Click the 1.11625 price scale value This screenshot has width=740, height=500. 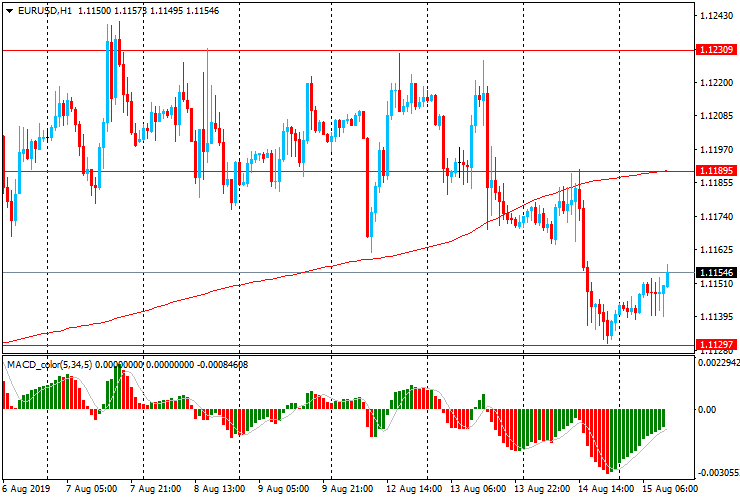(x=716, y=250)
